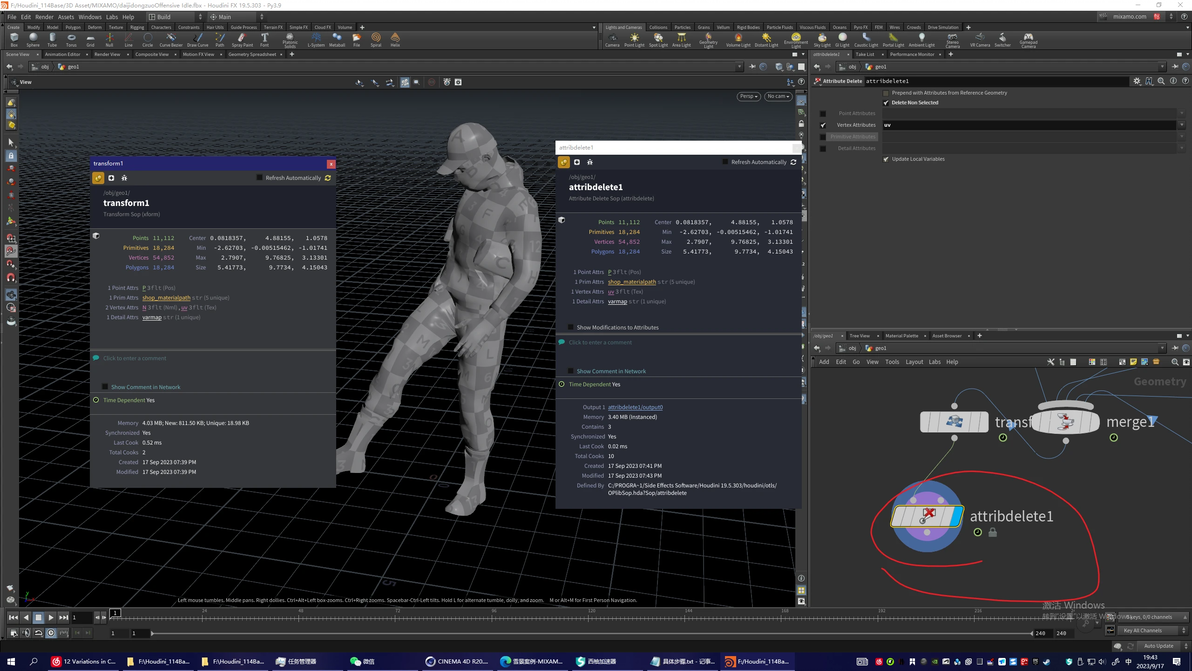Switch to the Geometry Spreadsheet tab
The height and width of the screenshot is (671, 1192).
(252, 54)
